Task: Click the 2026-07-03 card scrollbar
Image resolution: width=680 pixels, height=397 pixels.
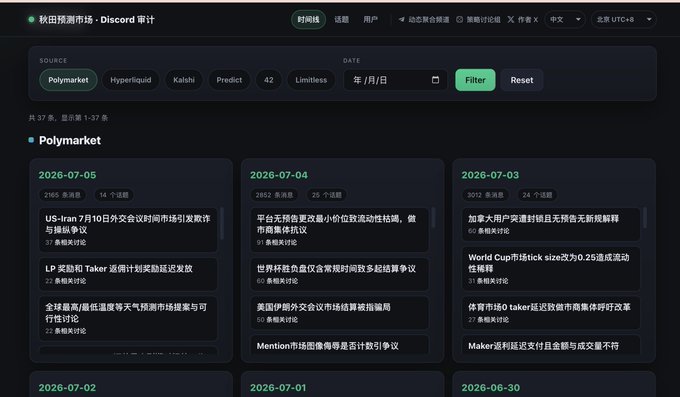Action: point(645,217)
